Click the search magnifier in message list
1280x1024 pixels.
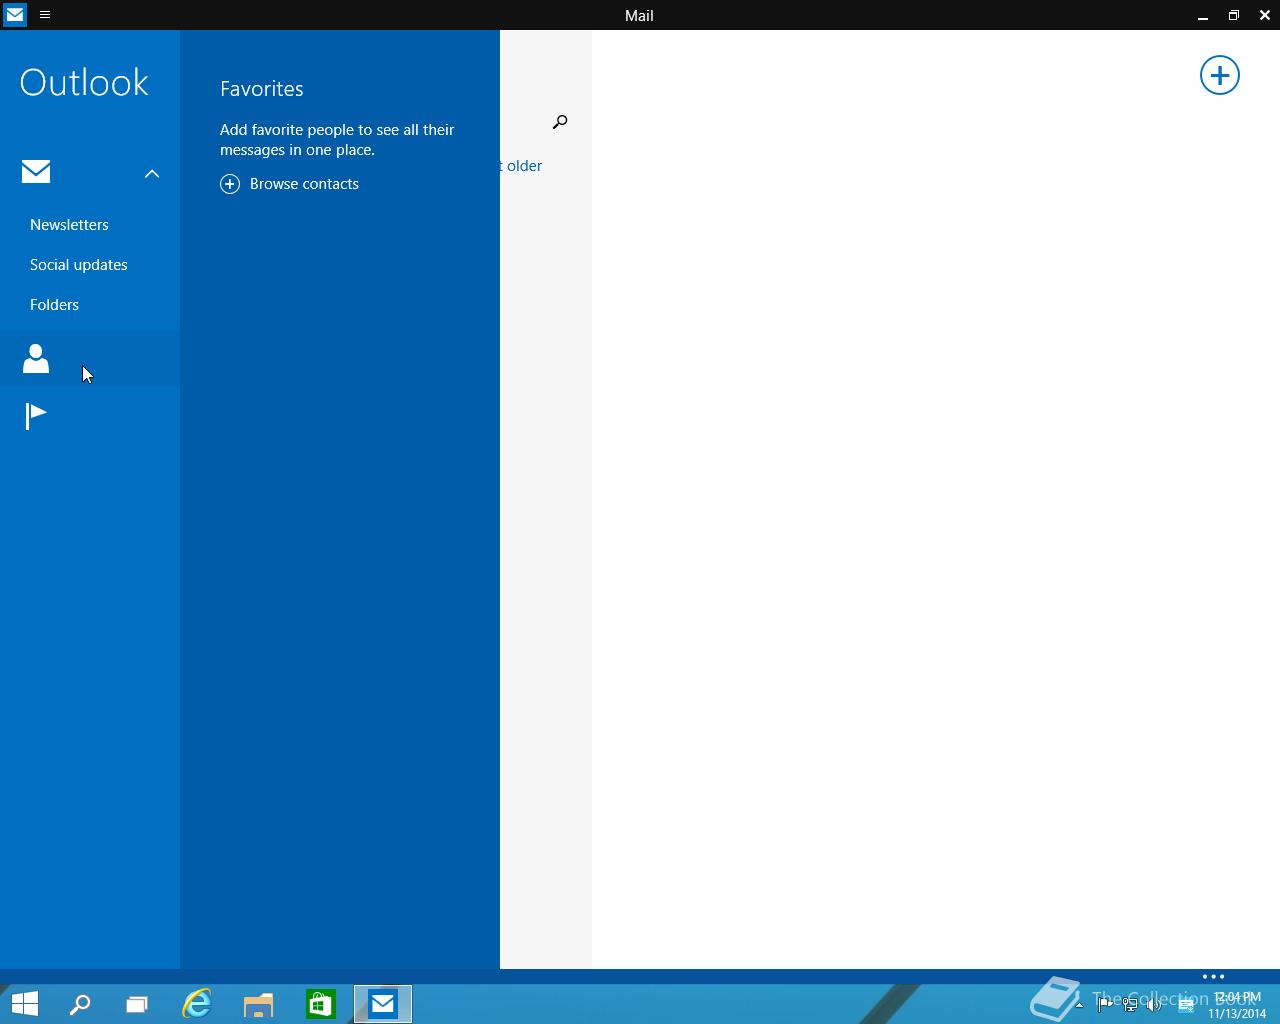(x=560, y=122)
